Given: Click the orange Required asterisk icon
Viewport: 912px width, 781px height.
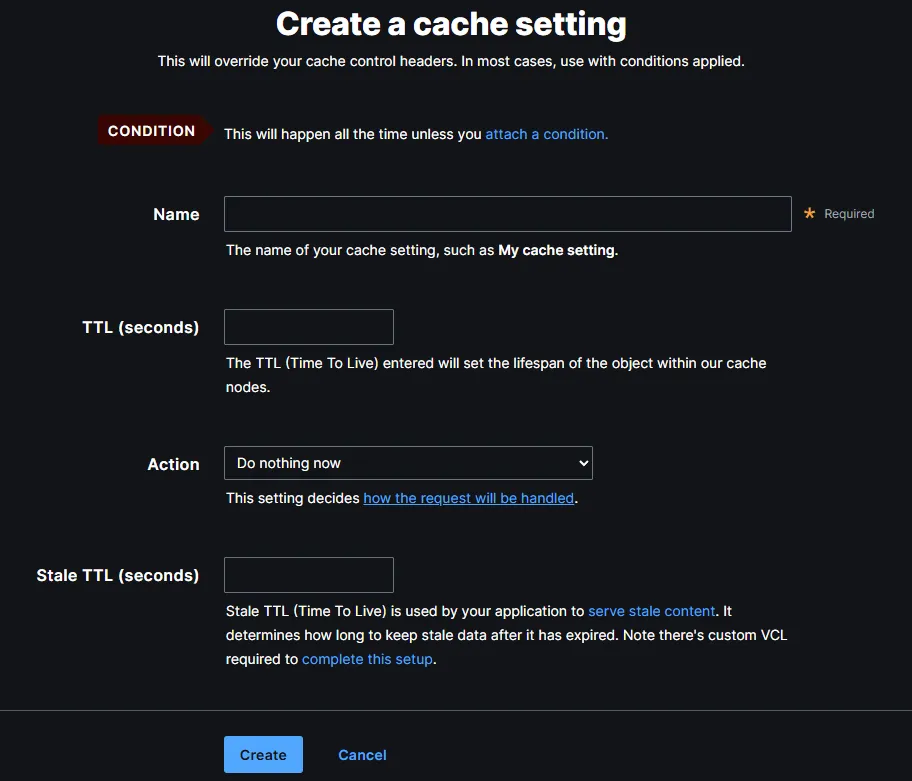Looking at the screenshot, I should (810, 214).
